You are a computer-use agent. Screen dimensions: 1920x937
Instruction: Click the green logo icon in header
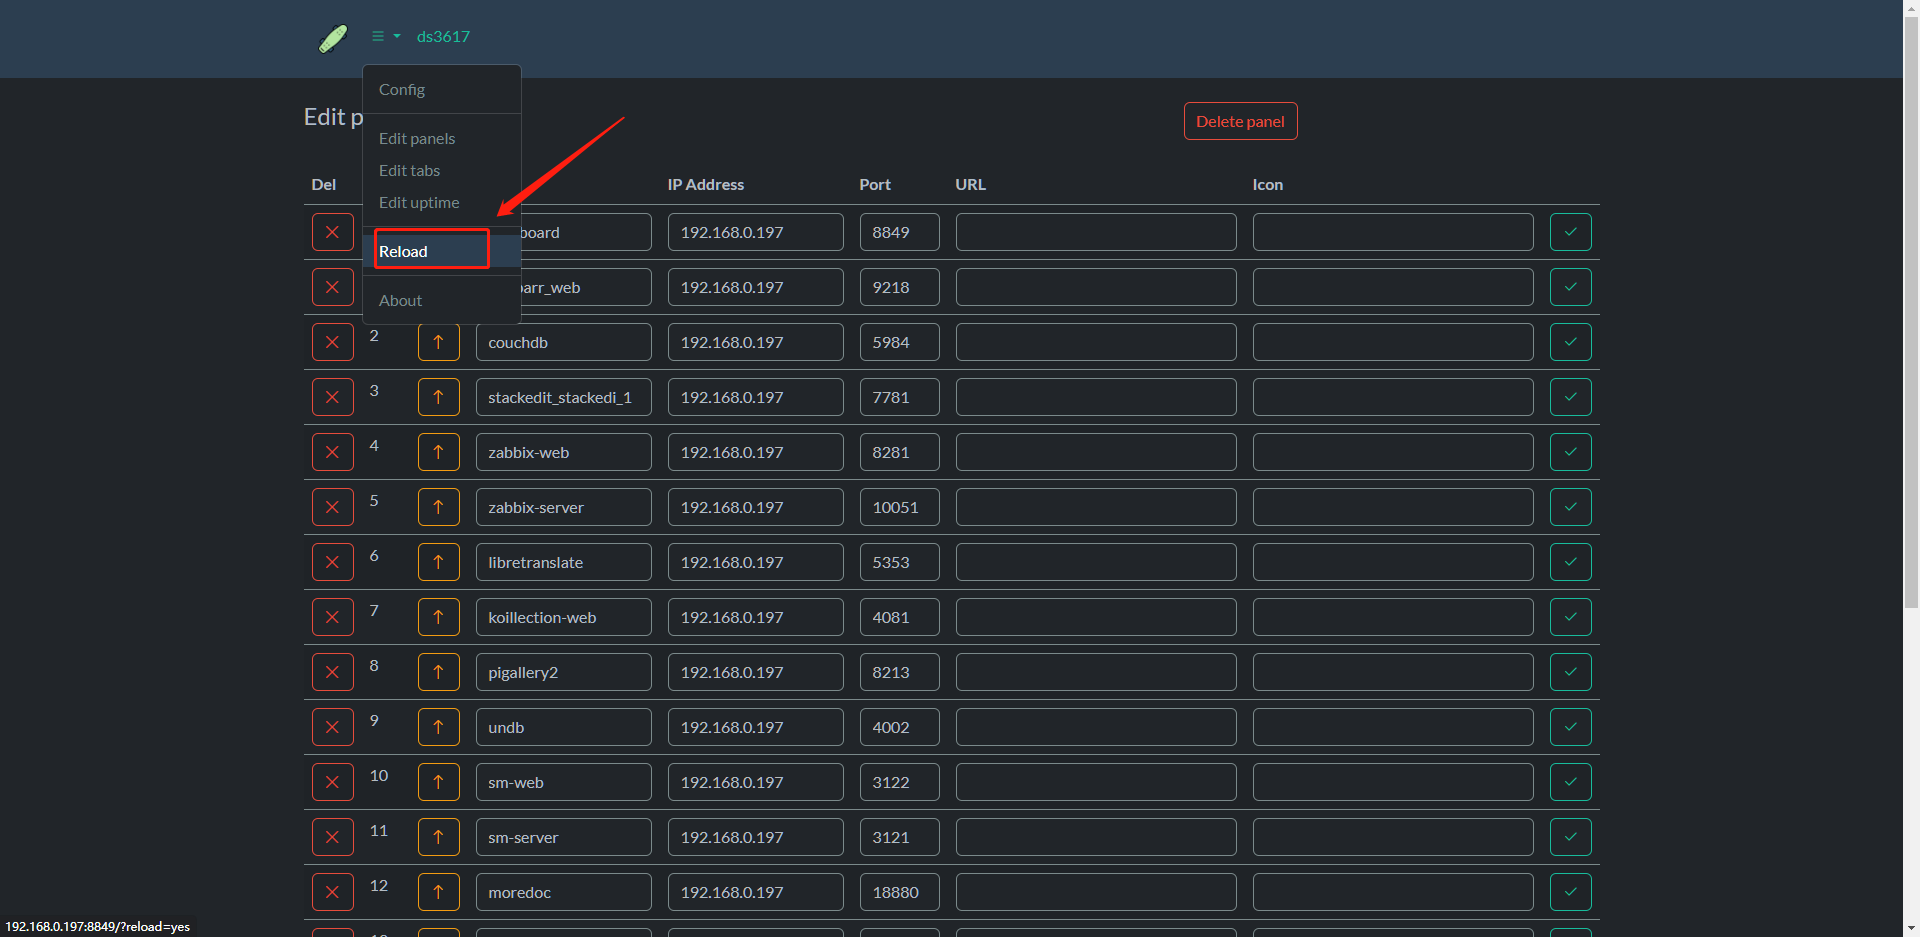[333, 38]
